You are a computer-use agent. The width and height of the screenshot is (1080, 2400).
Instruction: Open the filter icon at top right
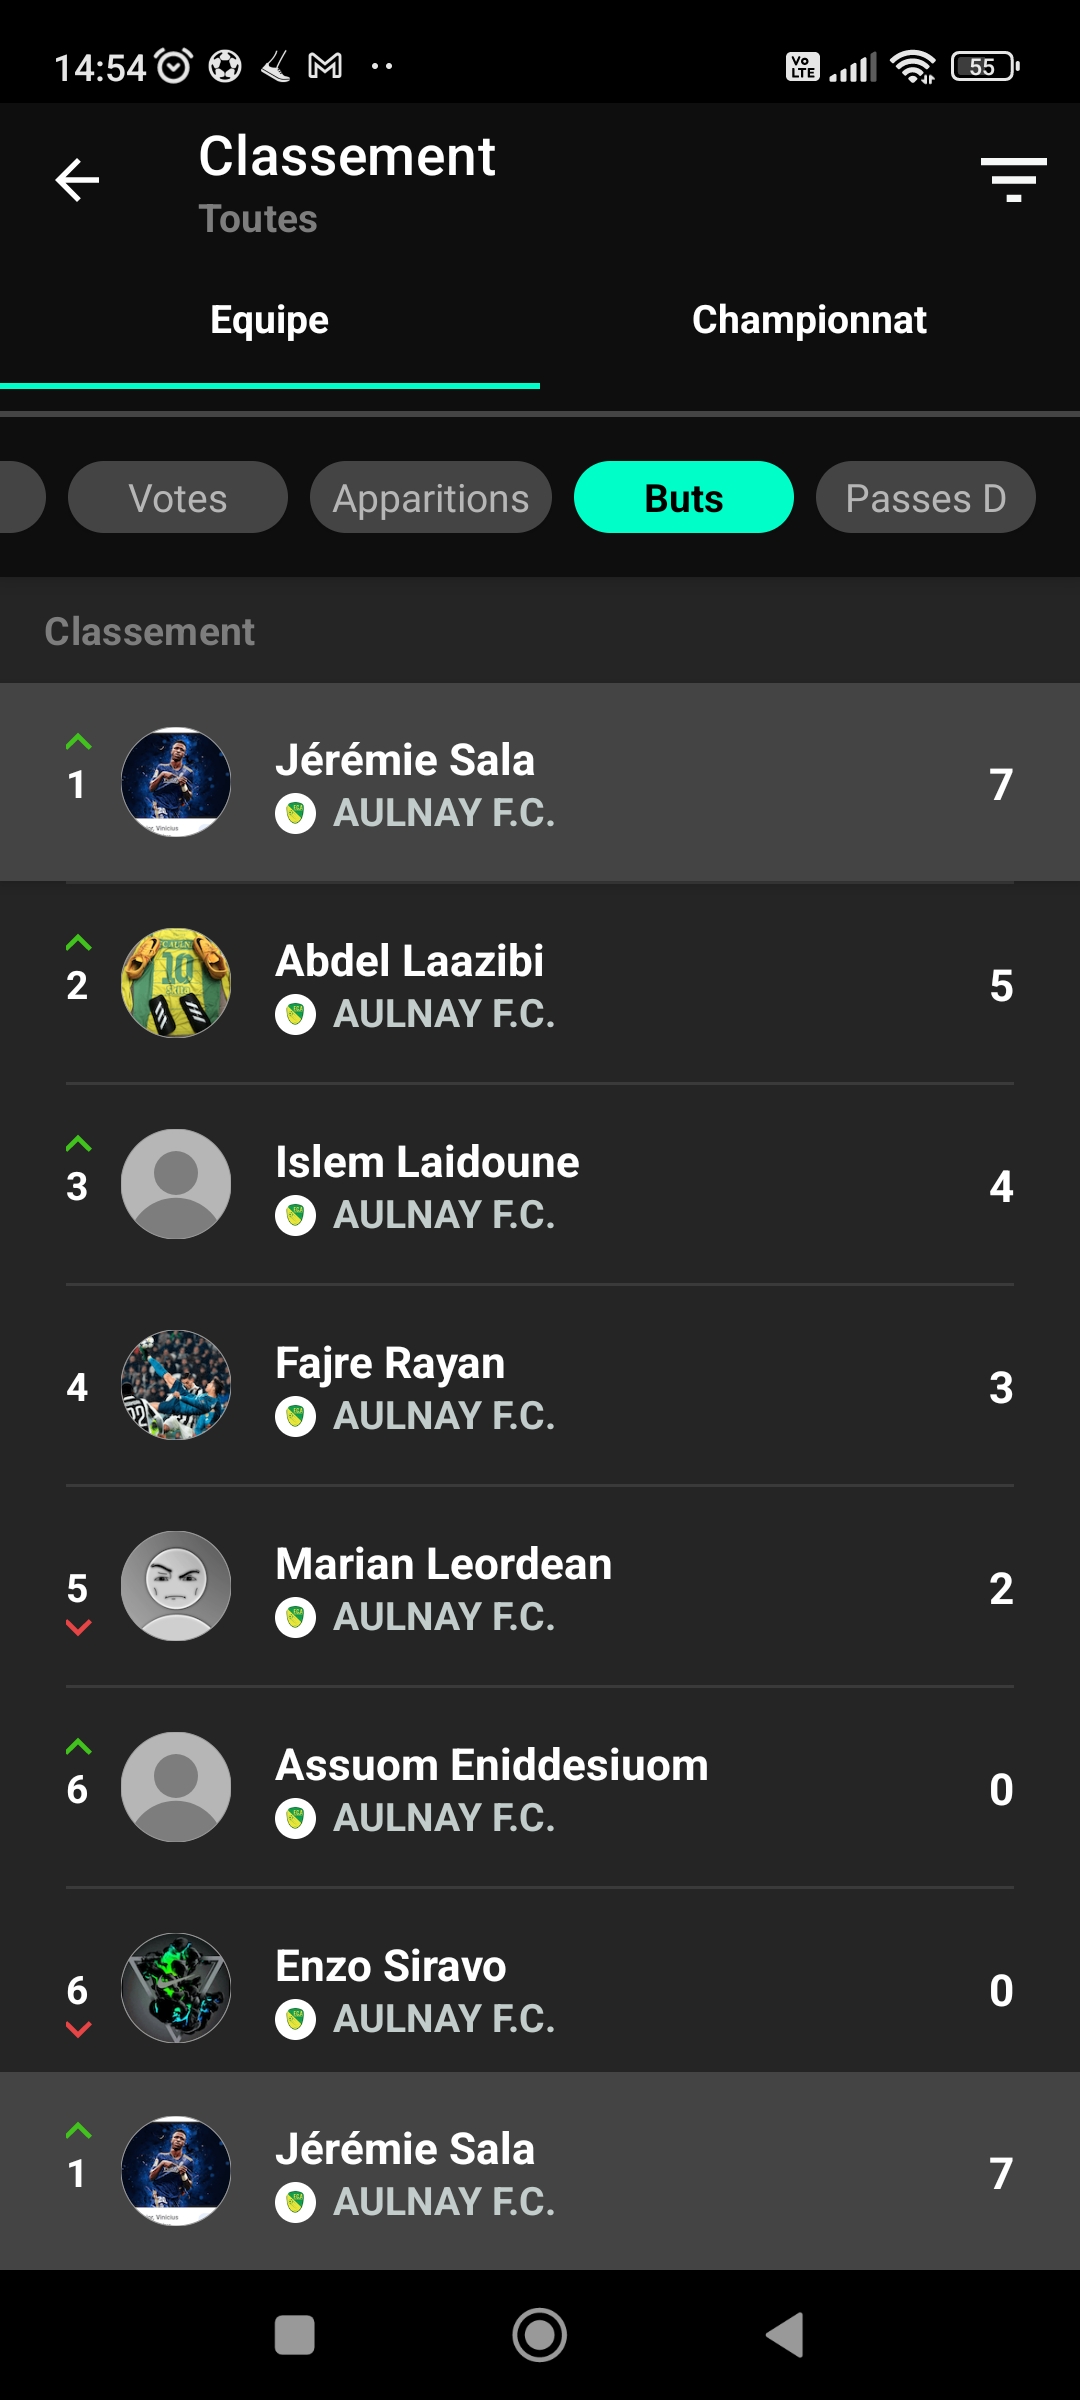(x=1013, y=180)
